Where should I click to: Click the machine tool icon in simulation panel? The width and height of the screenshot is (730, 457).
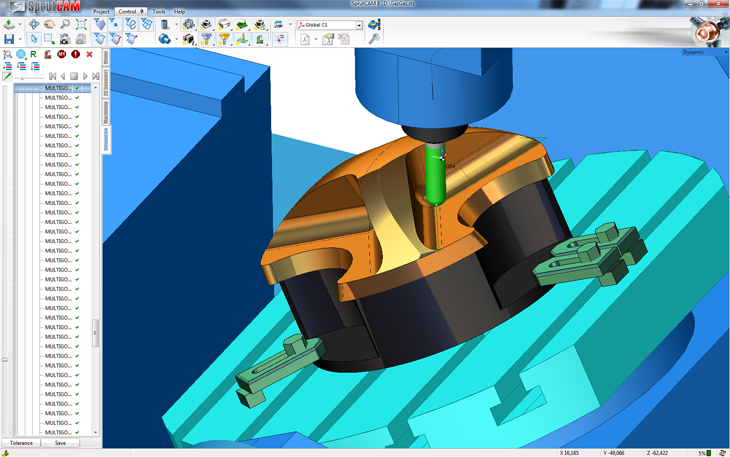pyautogui.click(x=47, y=54)
